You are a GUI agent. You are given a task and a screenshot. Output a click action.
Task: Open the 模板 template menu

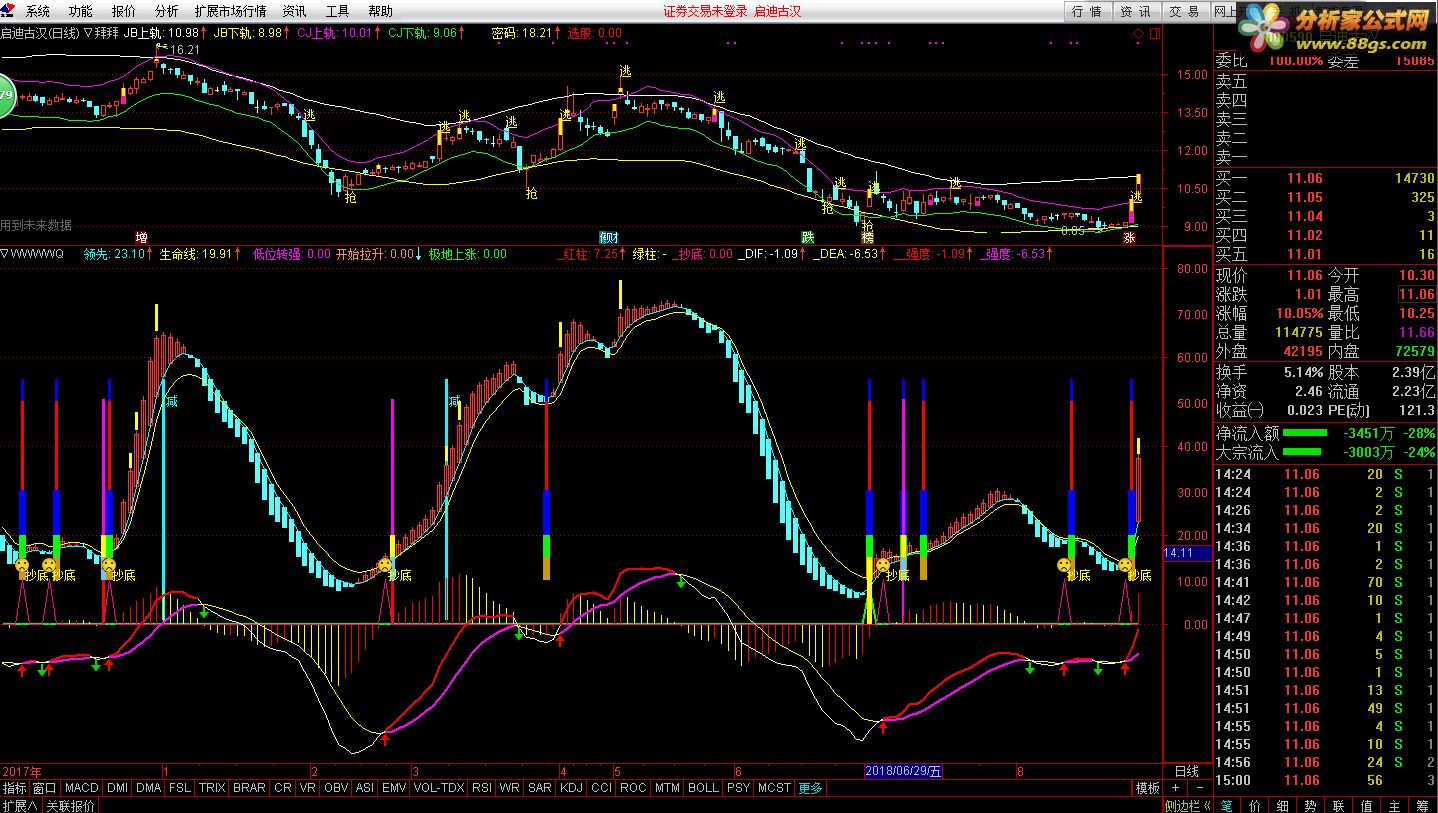click(1147, 788)
